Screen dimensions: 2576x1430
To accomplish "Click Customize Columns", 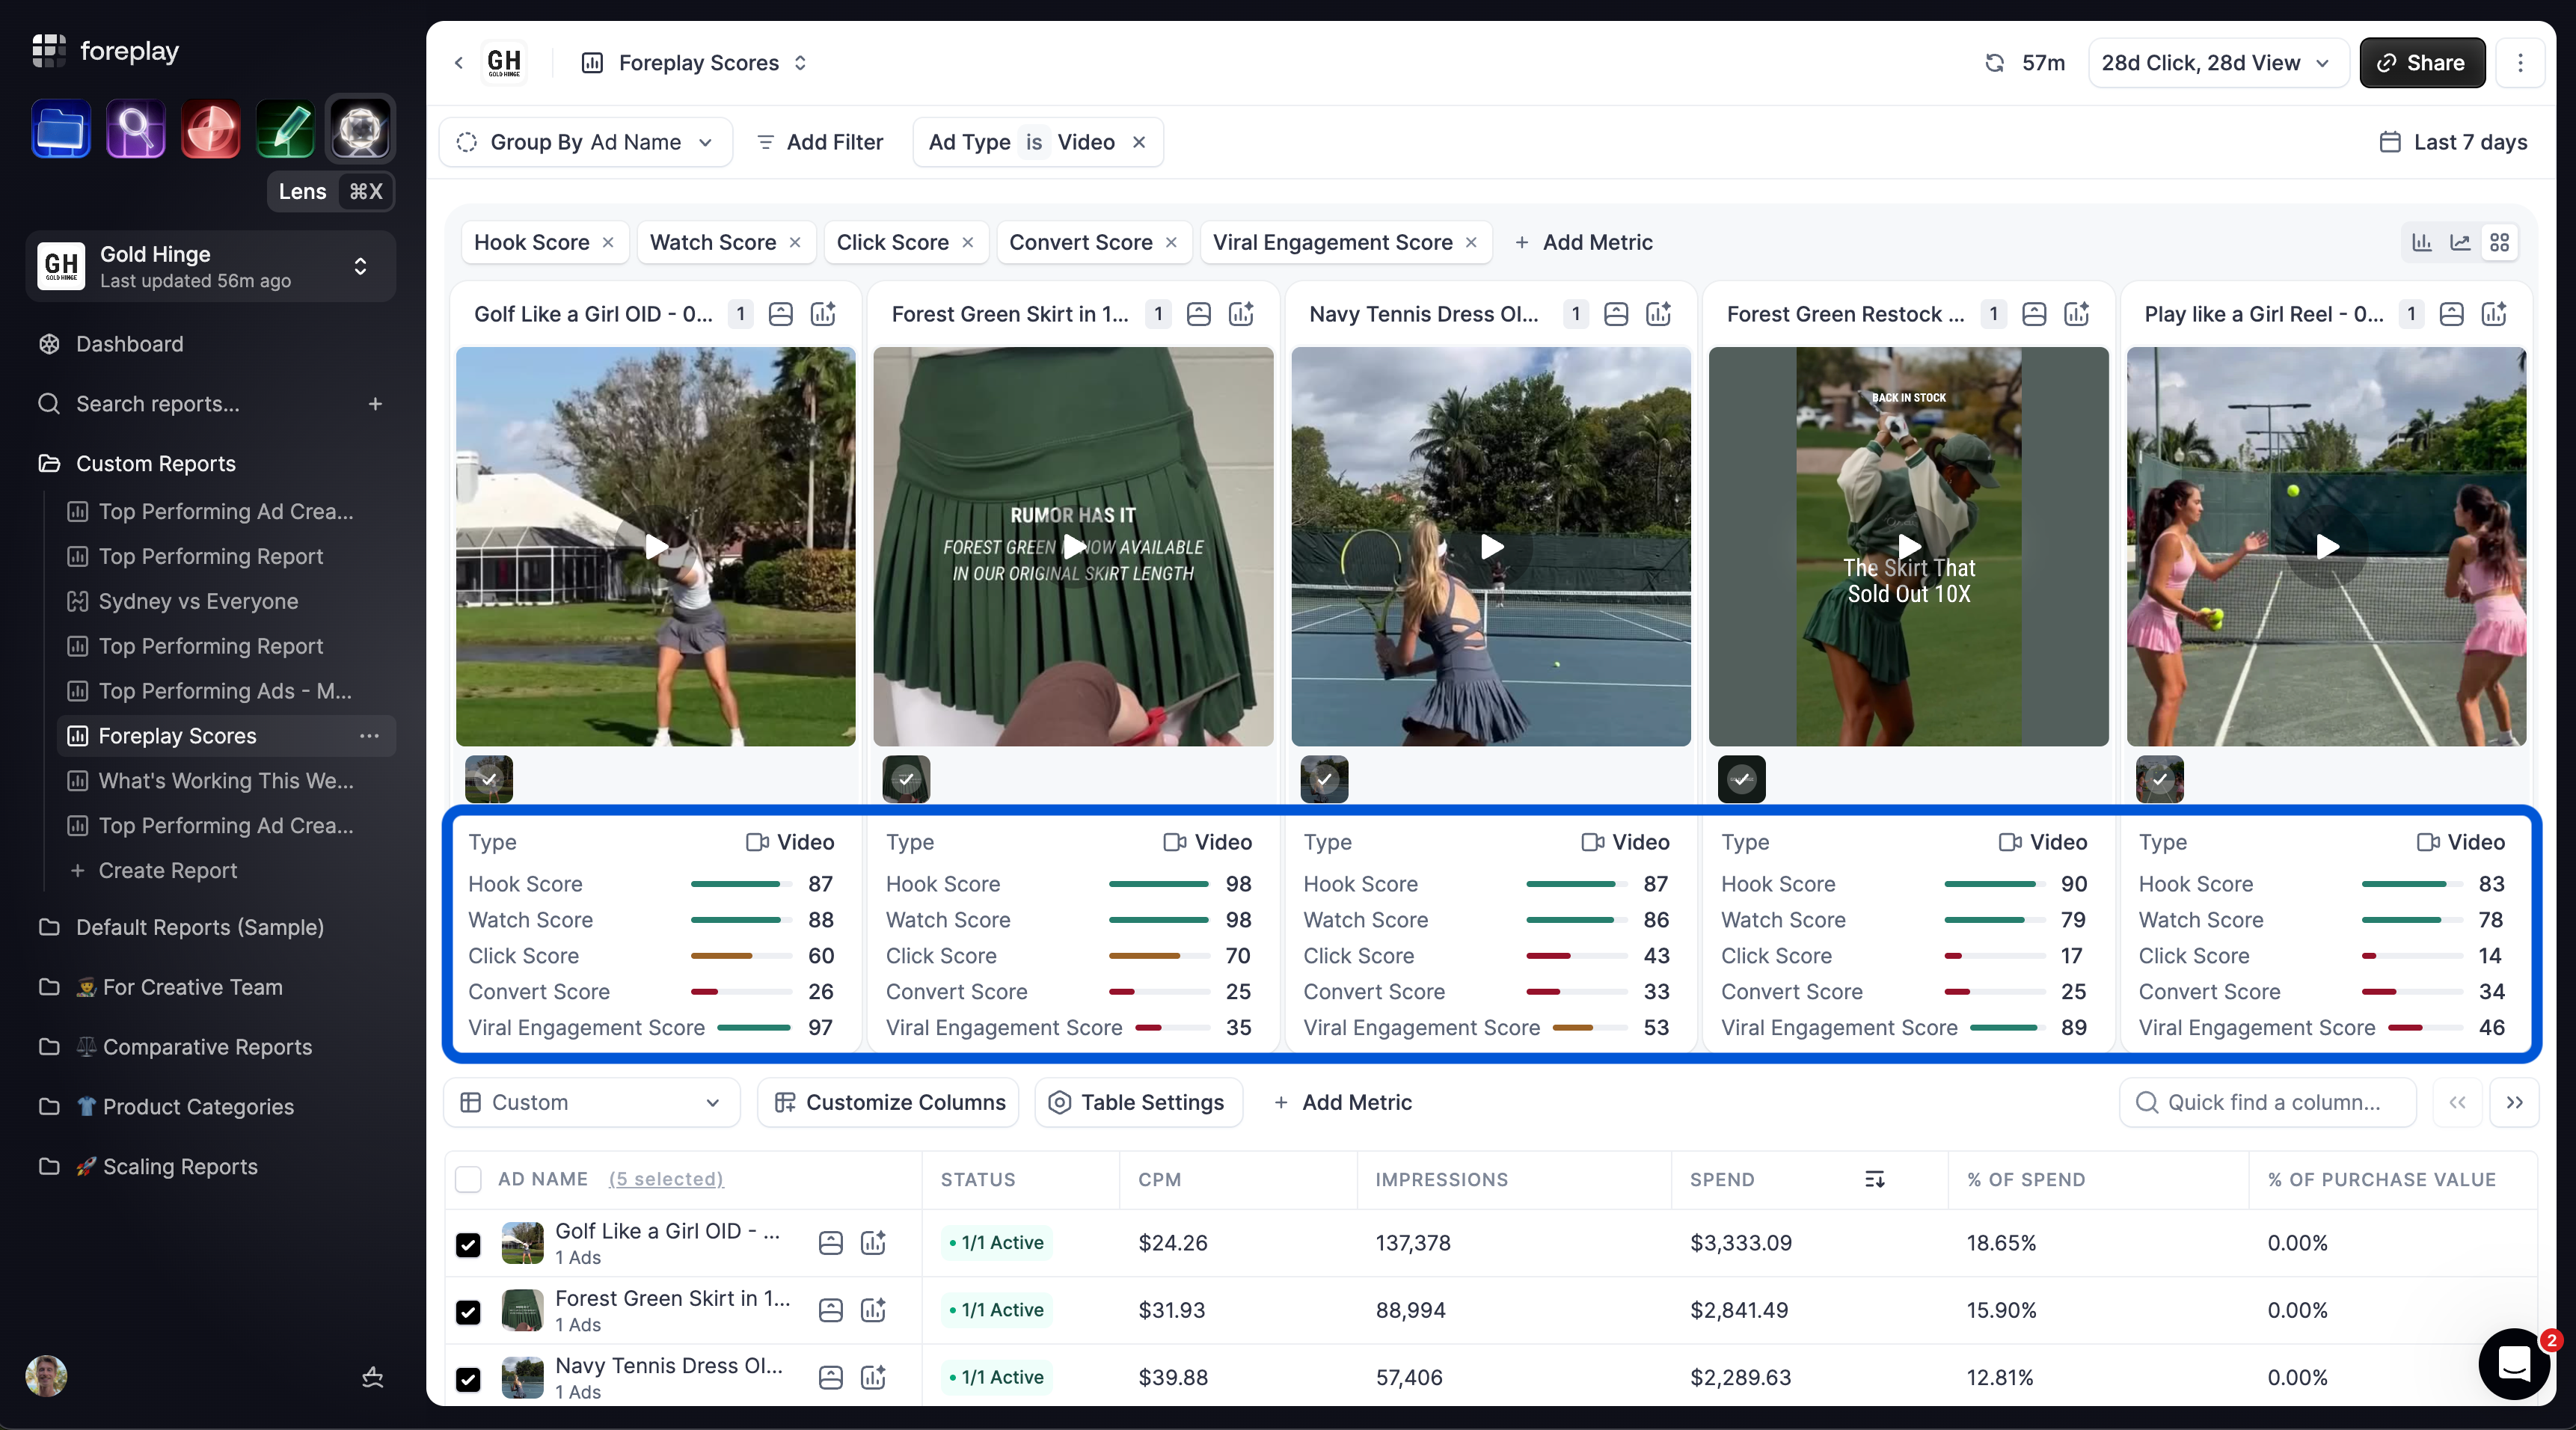I will [888, 1102].
